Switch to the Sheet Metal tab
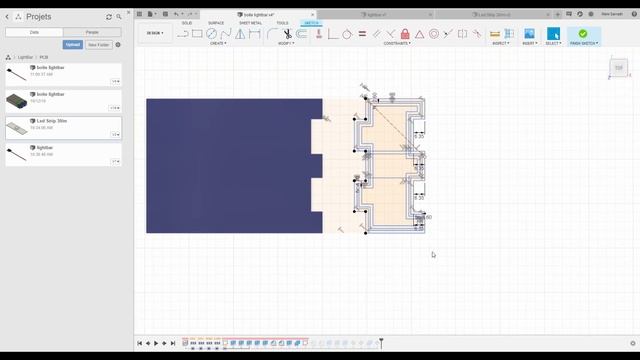 click(251, 23)
